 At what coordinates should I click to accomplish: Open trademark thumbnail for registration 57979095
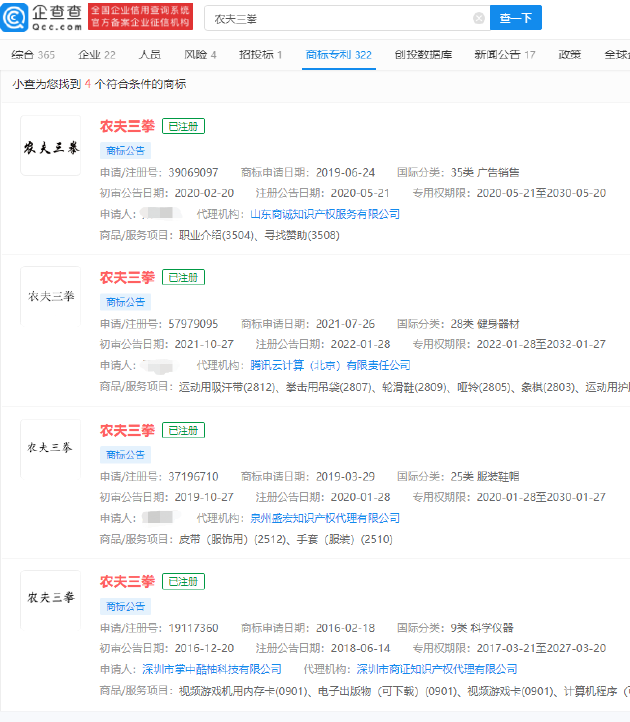[x=51, y=296]
